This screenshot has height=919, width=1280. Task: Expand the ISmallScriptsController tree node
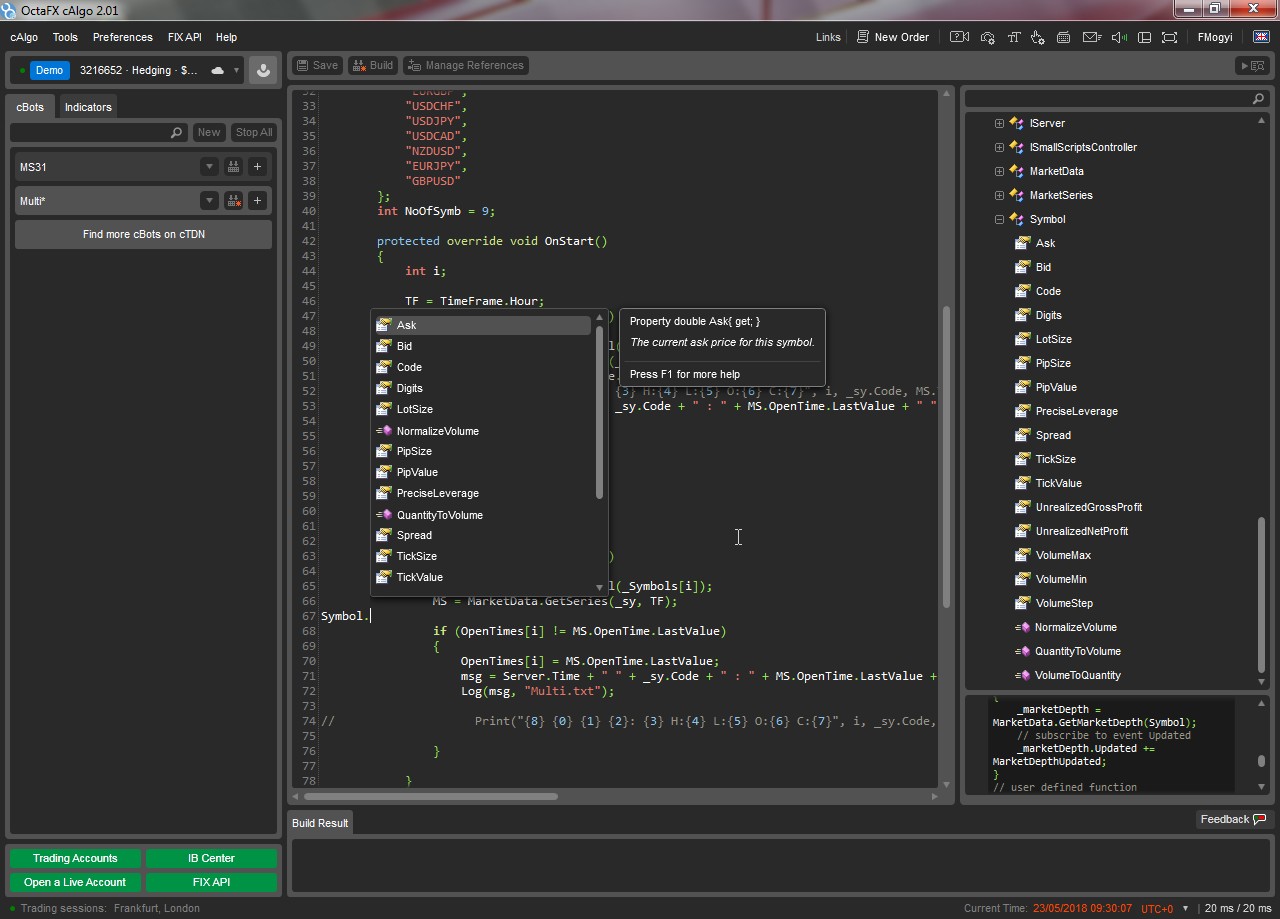pos(999,147)
